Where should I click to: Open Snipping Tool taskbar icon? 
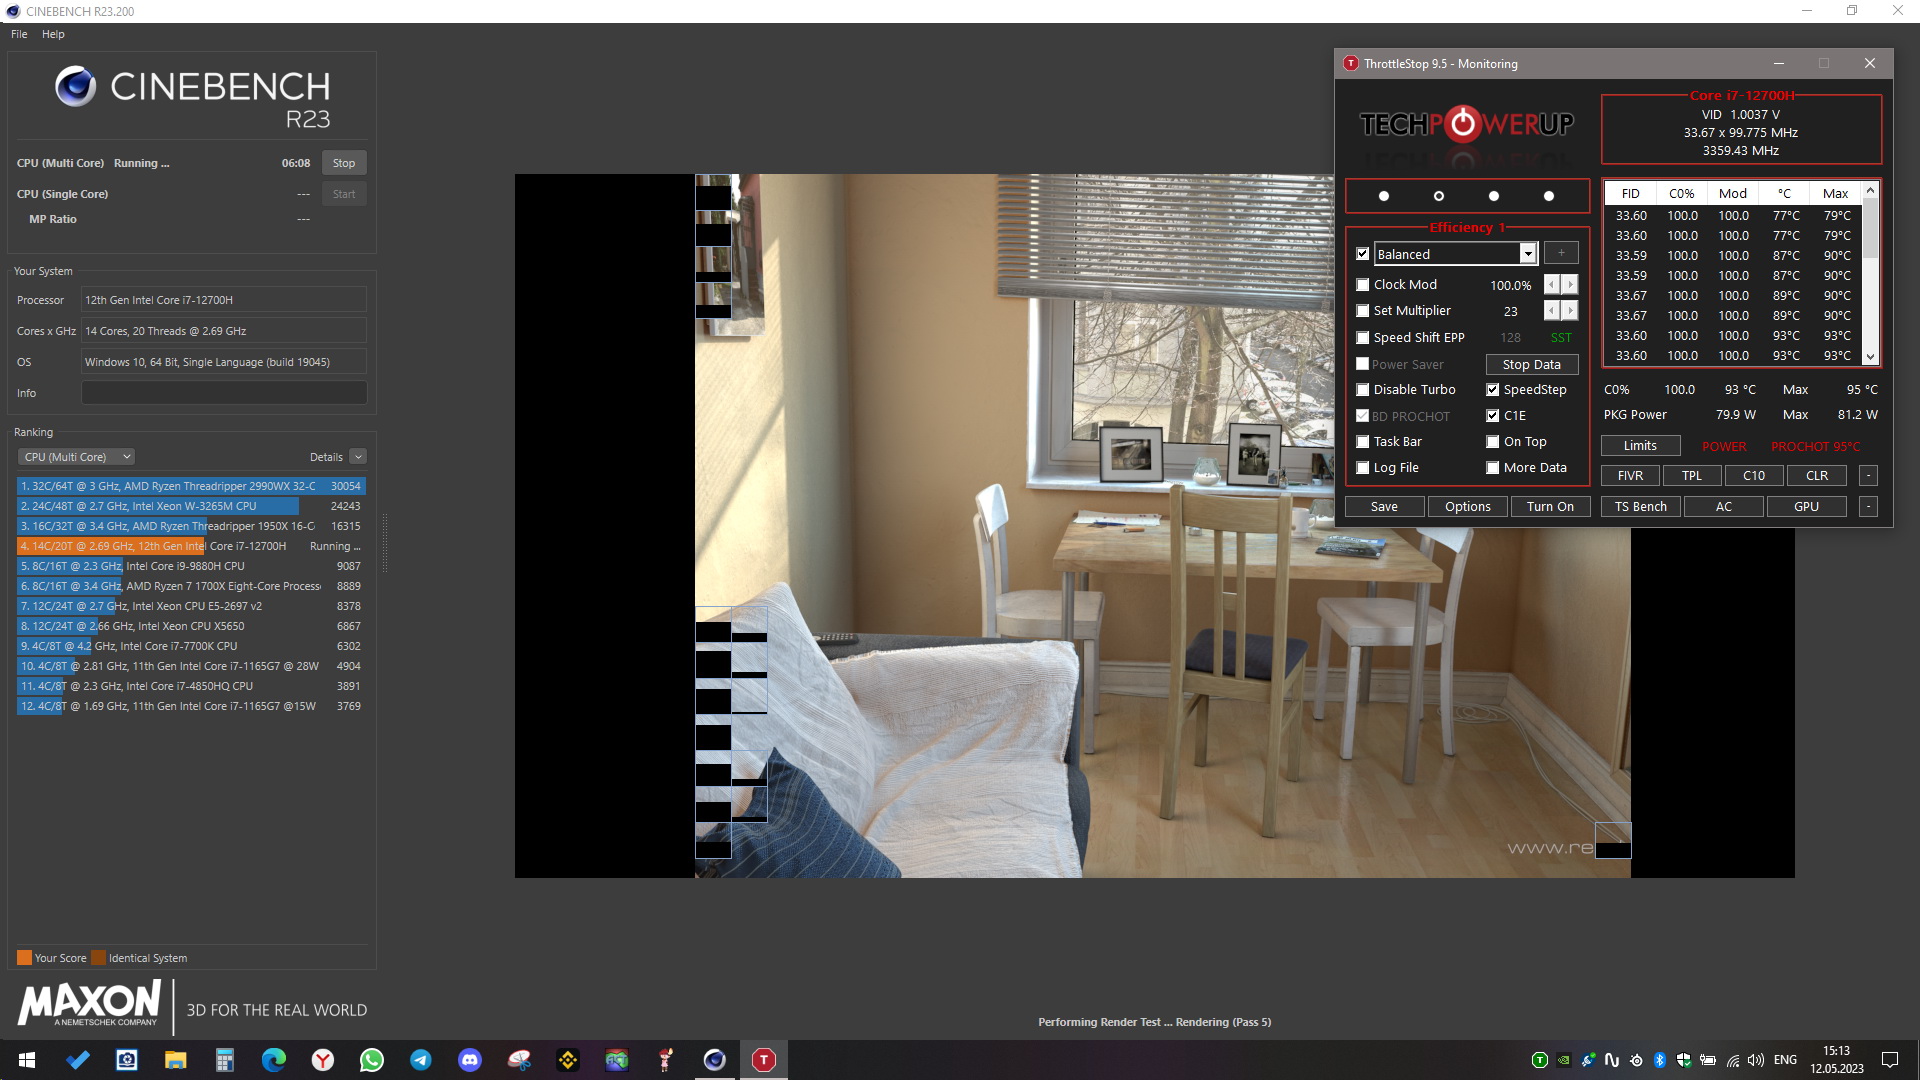pyautogui.click(x=519, y=1060)
